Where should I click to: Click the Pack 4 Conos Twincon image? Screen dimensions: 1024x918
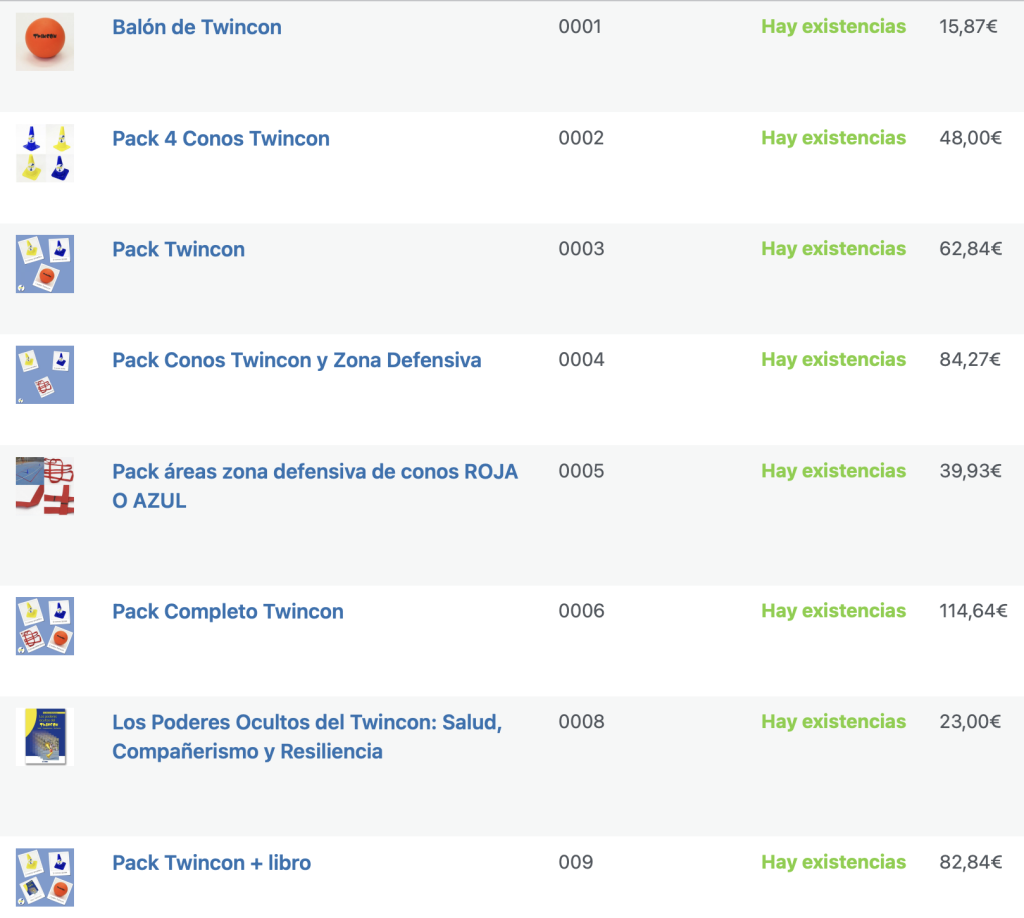[44, 153]
